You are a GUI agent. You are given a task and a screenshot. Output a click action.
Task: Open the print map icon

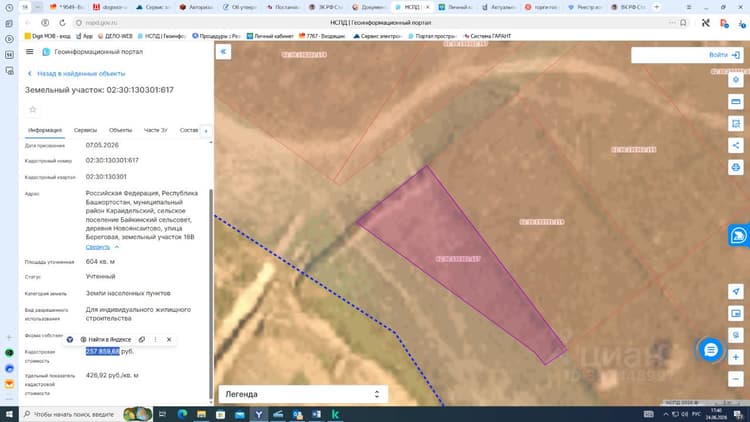coord(736,167)
